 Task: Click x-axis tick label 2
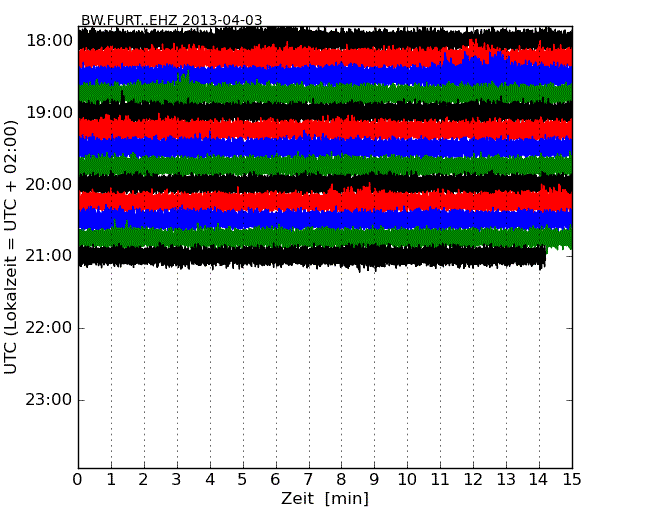[x=144, y=480]
